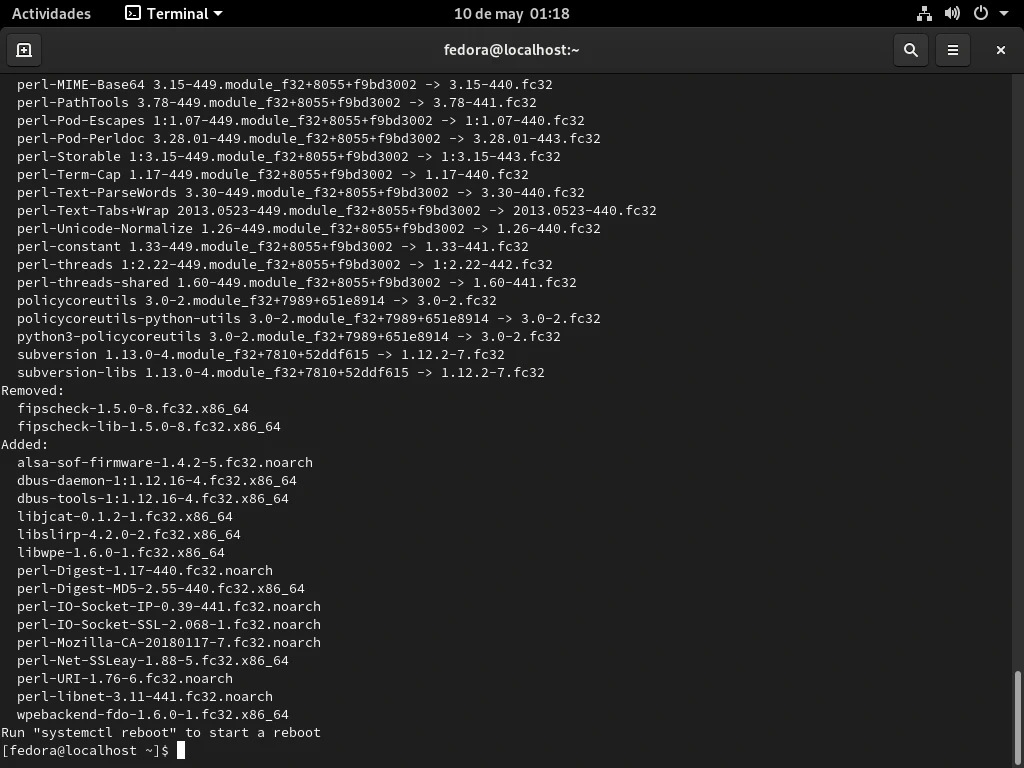Click the fedora@localhost:~ window title
The height and width of the screenshot is (768, 1024).
click(511, 50)
